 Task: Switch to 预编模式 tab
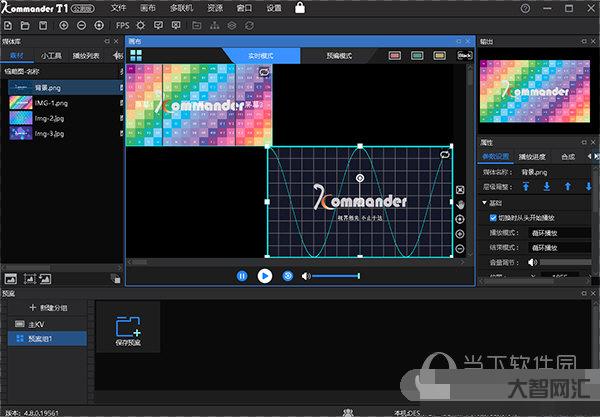click(x=339, y=56)
